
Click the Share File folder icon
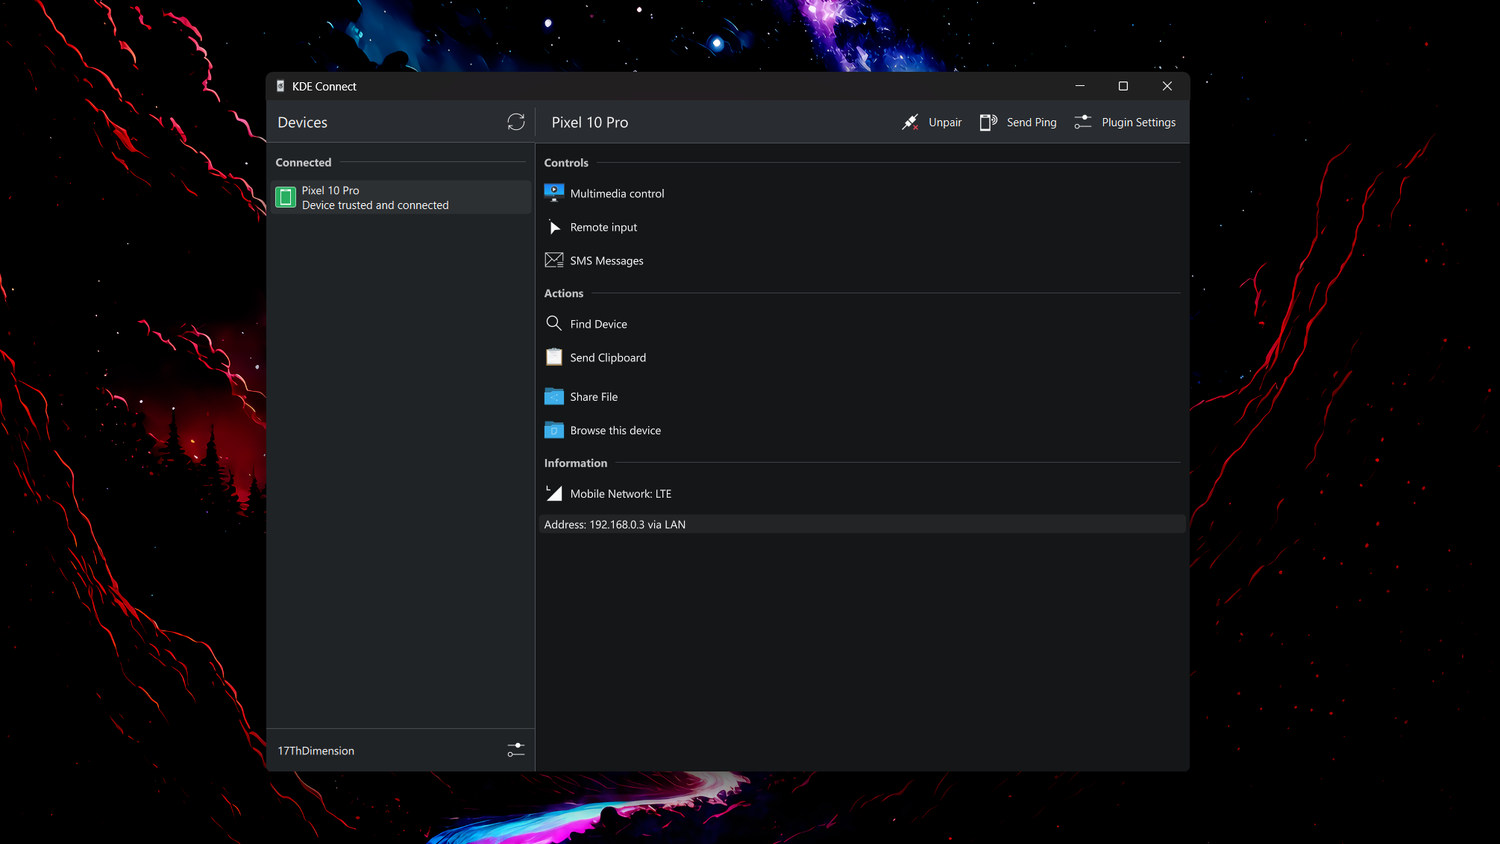pyautogui.click(x=554, y=396)
